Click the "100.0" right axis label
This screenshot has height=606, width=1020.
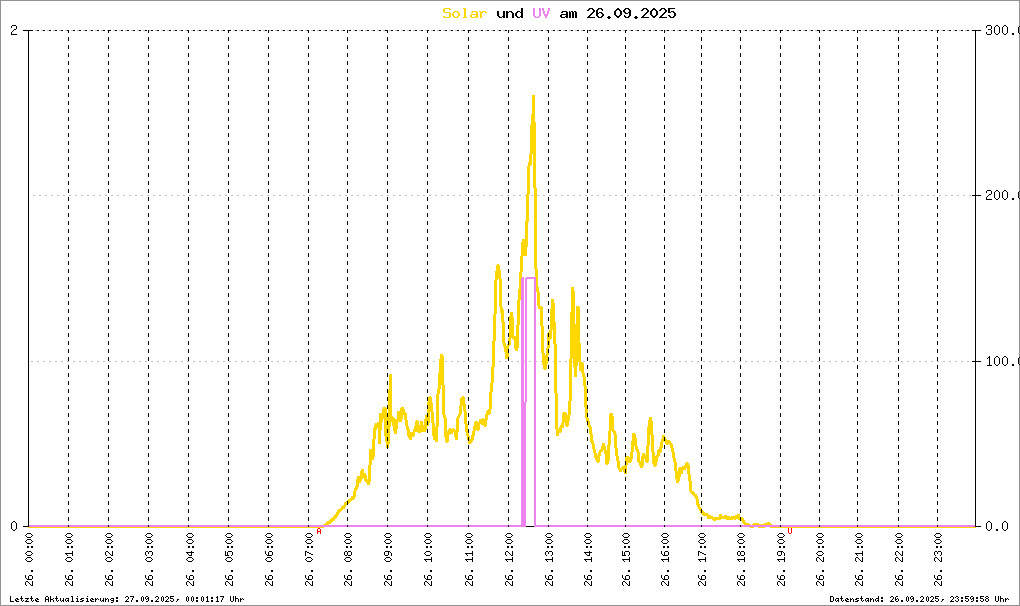pos(1000,361)
